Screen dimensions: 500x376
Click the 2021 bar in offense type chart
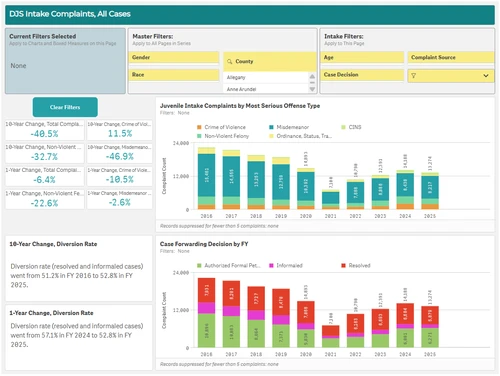pos(331,199)
